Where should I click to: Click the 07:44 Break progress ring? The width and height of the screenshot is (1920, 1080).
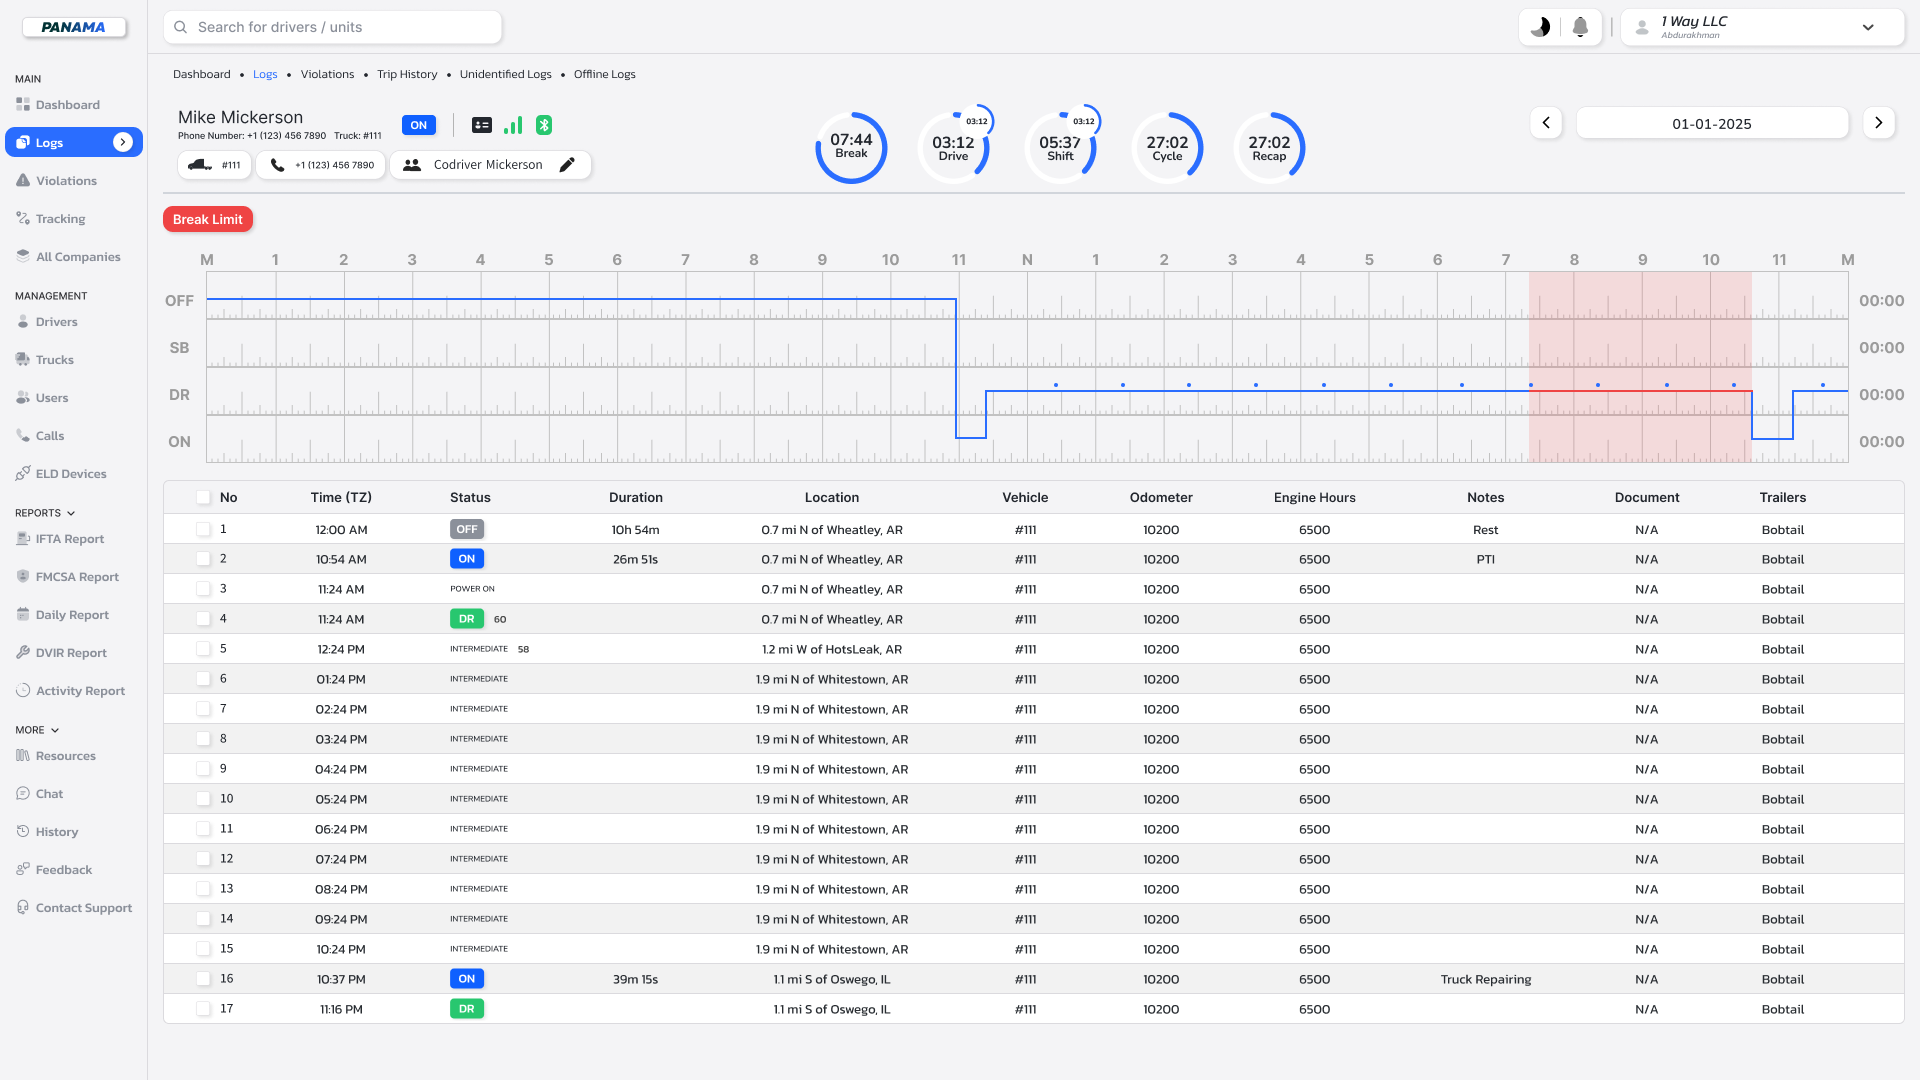point(851,147)
